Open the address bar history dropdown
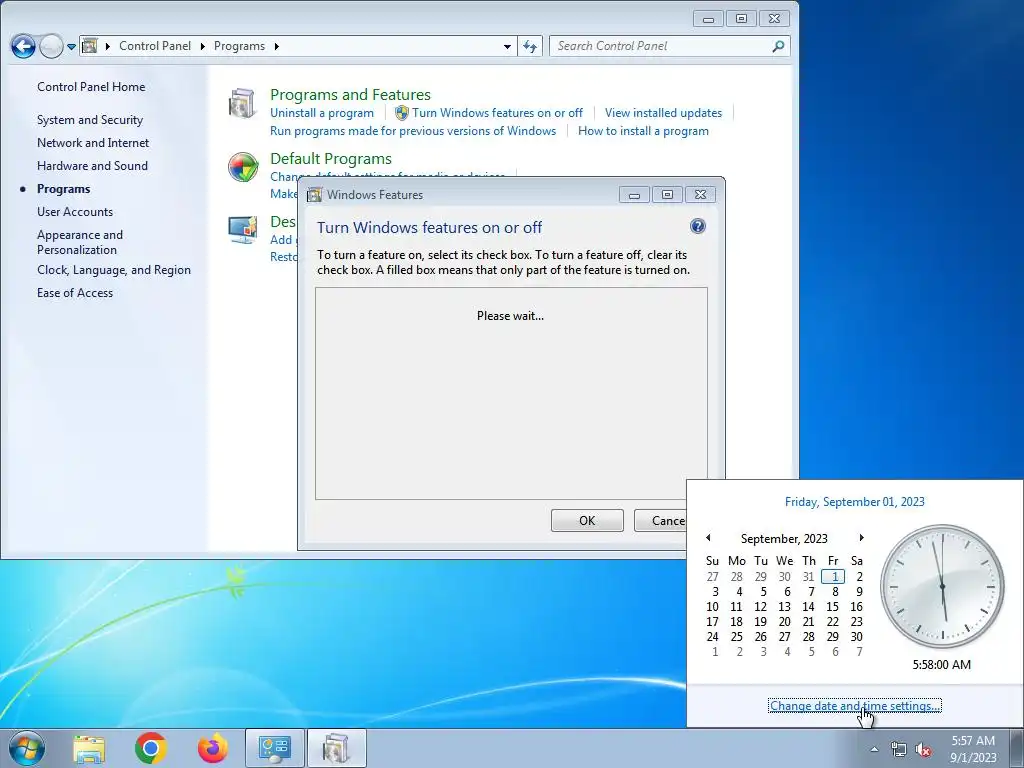Image resolution: width=1024 pixels, height=768 pixels. coord(507,46)
